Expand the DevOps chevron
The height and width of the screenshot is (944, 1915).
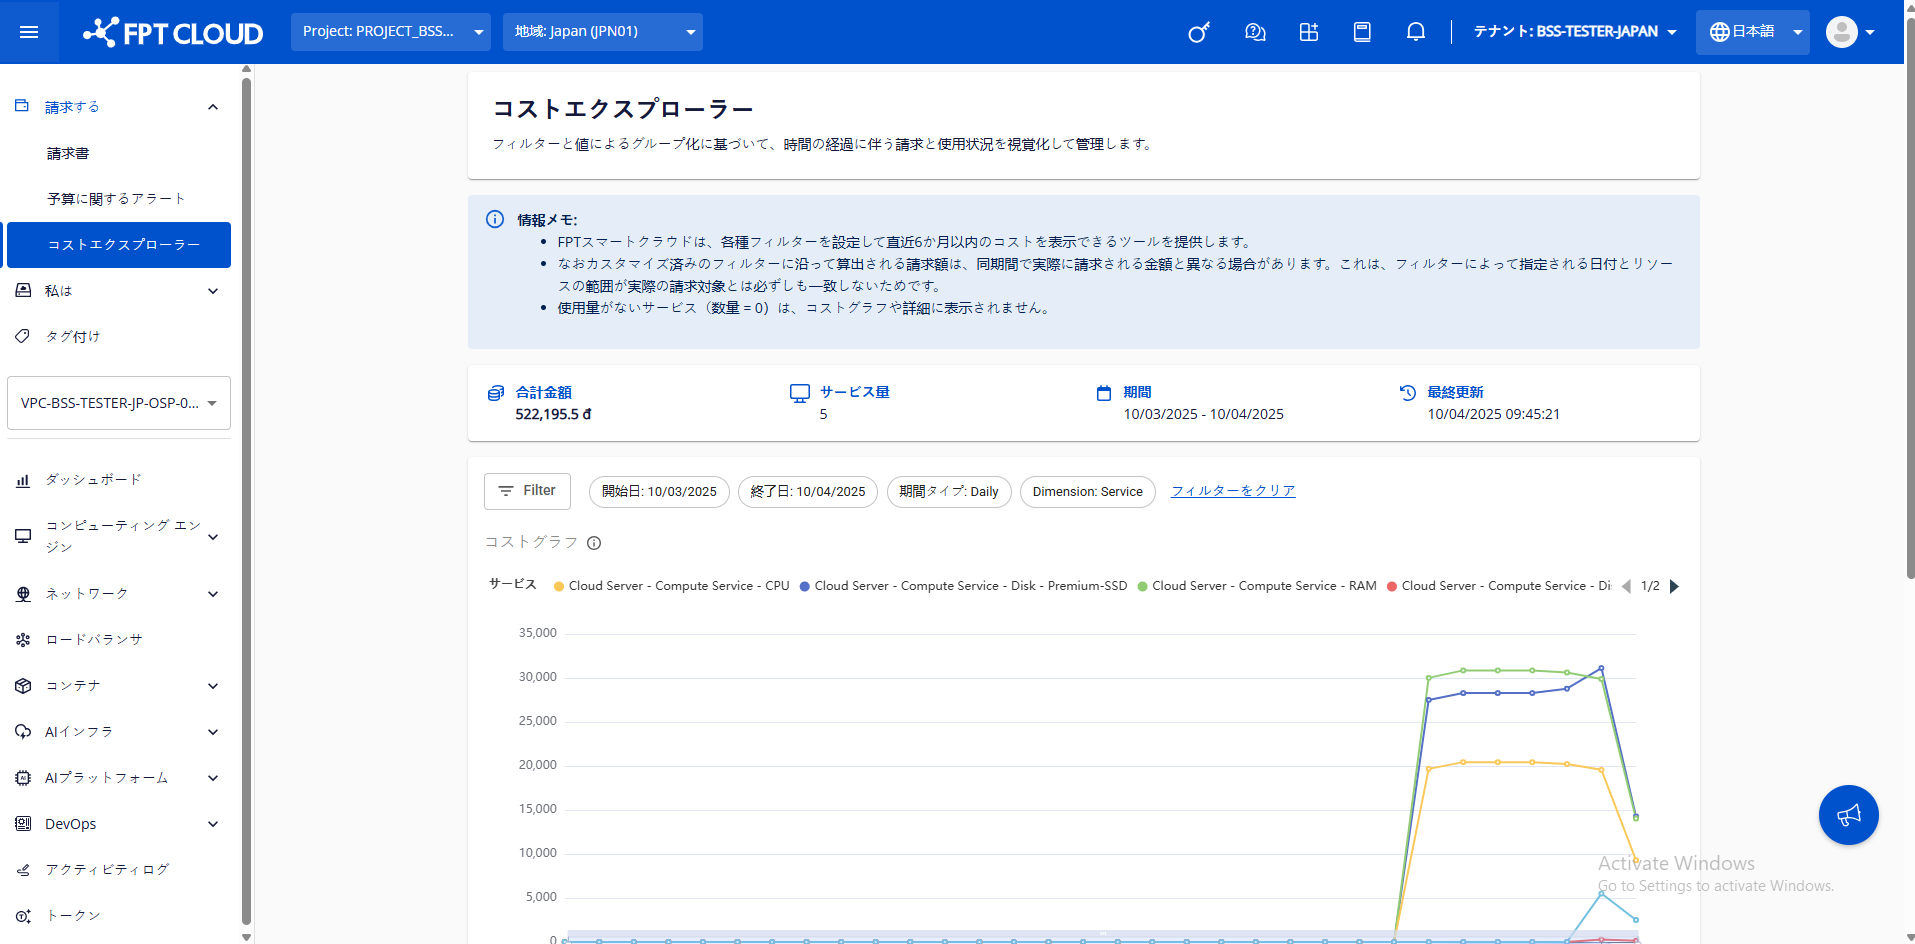pyautogui.click(x=213, y=824)
